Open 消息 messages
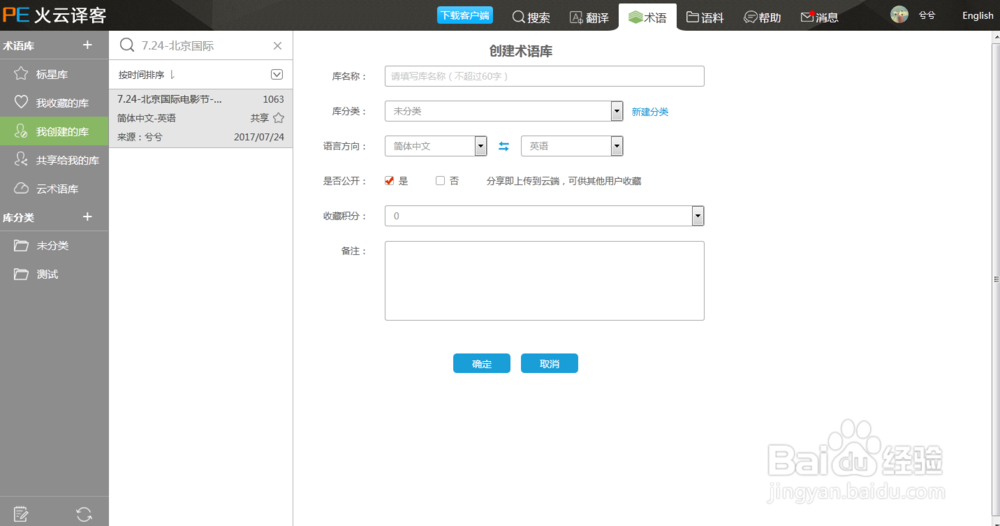 [820, 17]
